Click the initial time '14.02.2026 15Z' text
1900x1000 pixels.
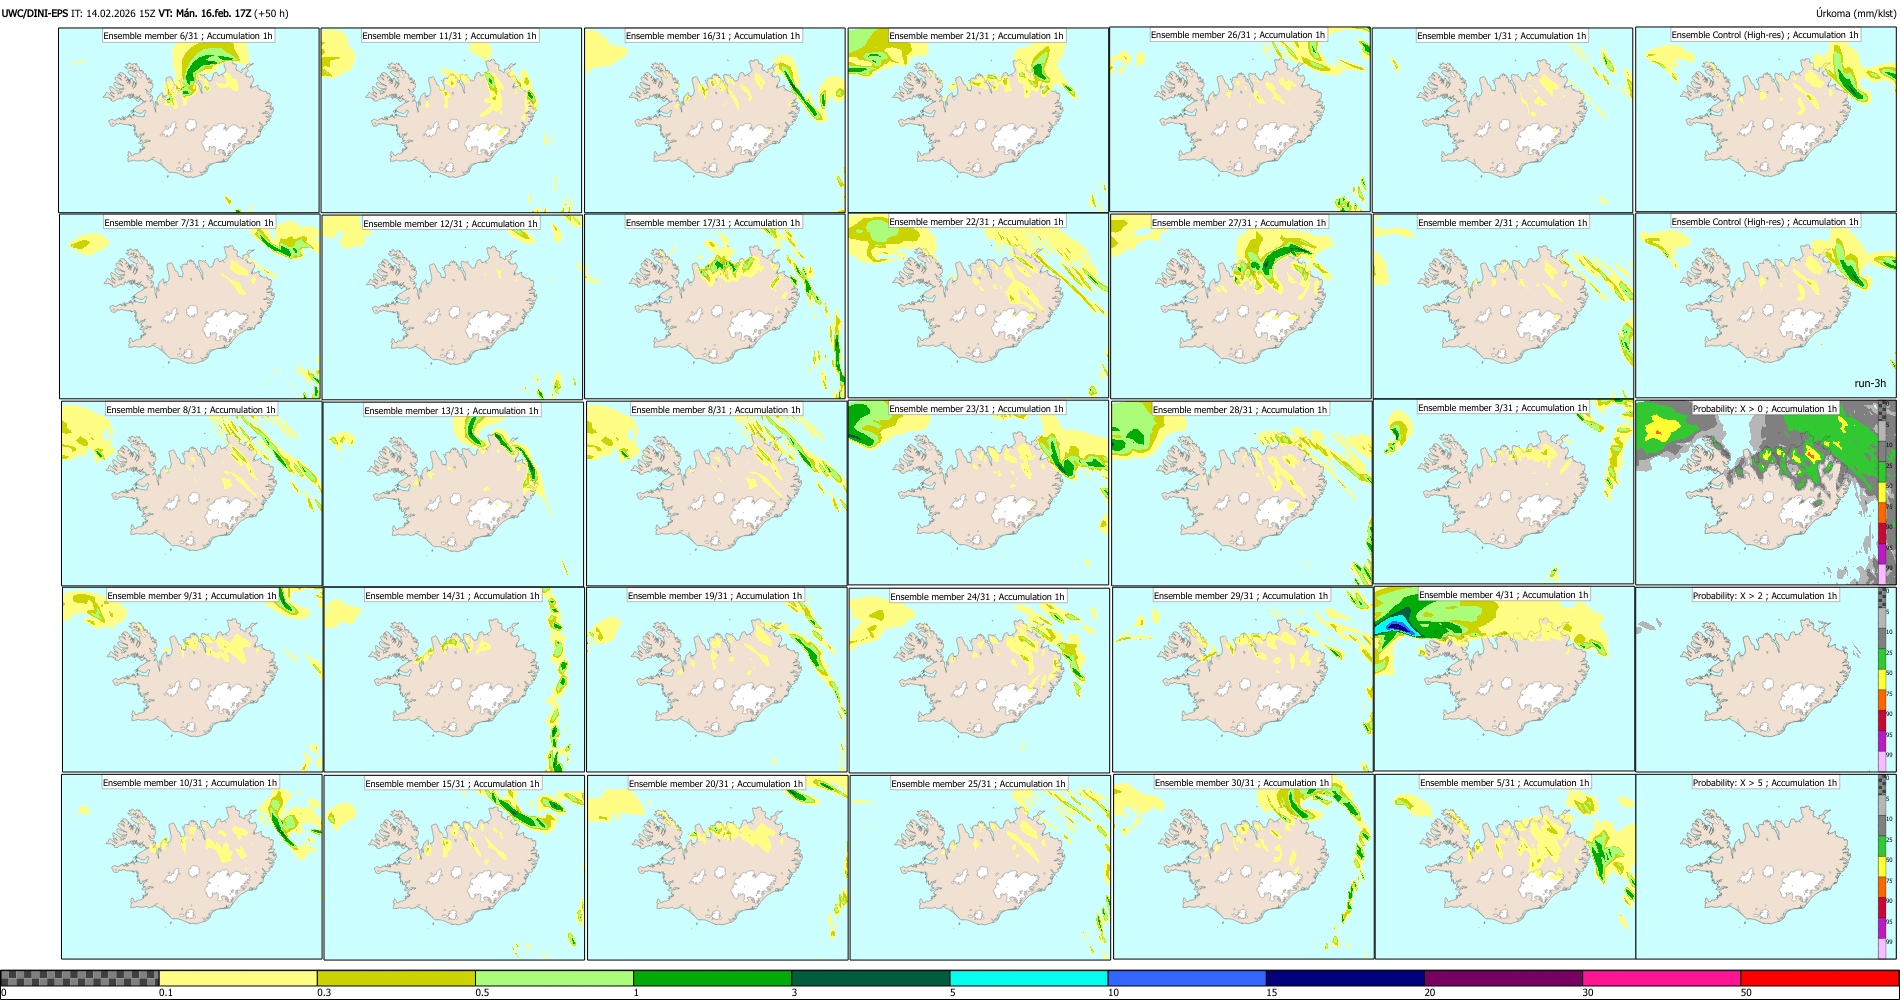point(120,13)
